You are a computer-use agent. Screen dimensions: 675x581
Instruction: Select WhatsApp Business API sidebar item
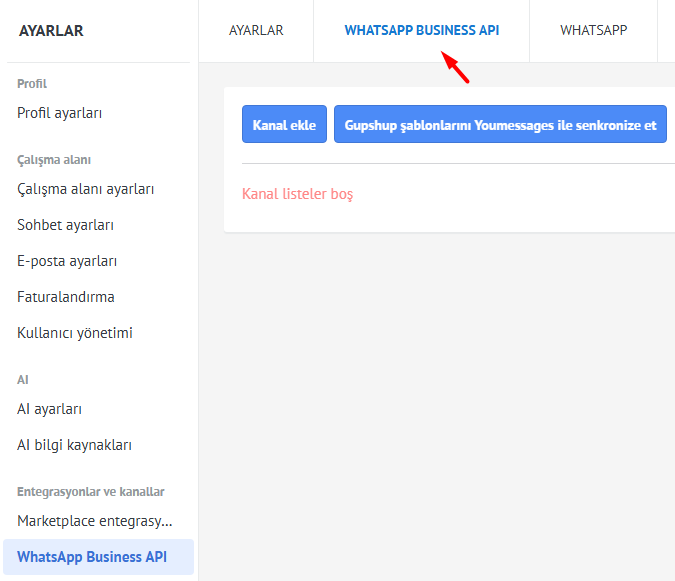coord(92,557)
